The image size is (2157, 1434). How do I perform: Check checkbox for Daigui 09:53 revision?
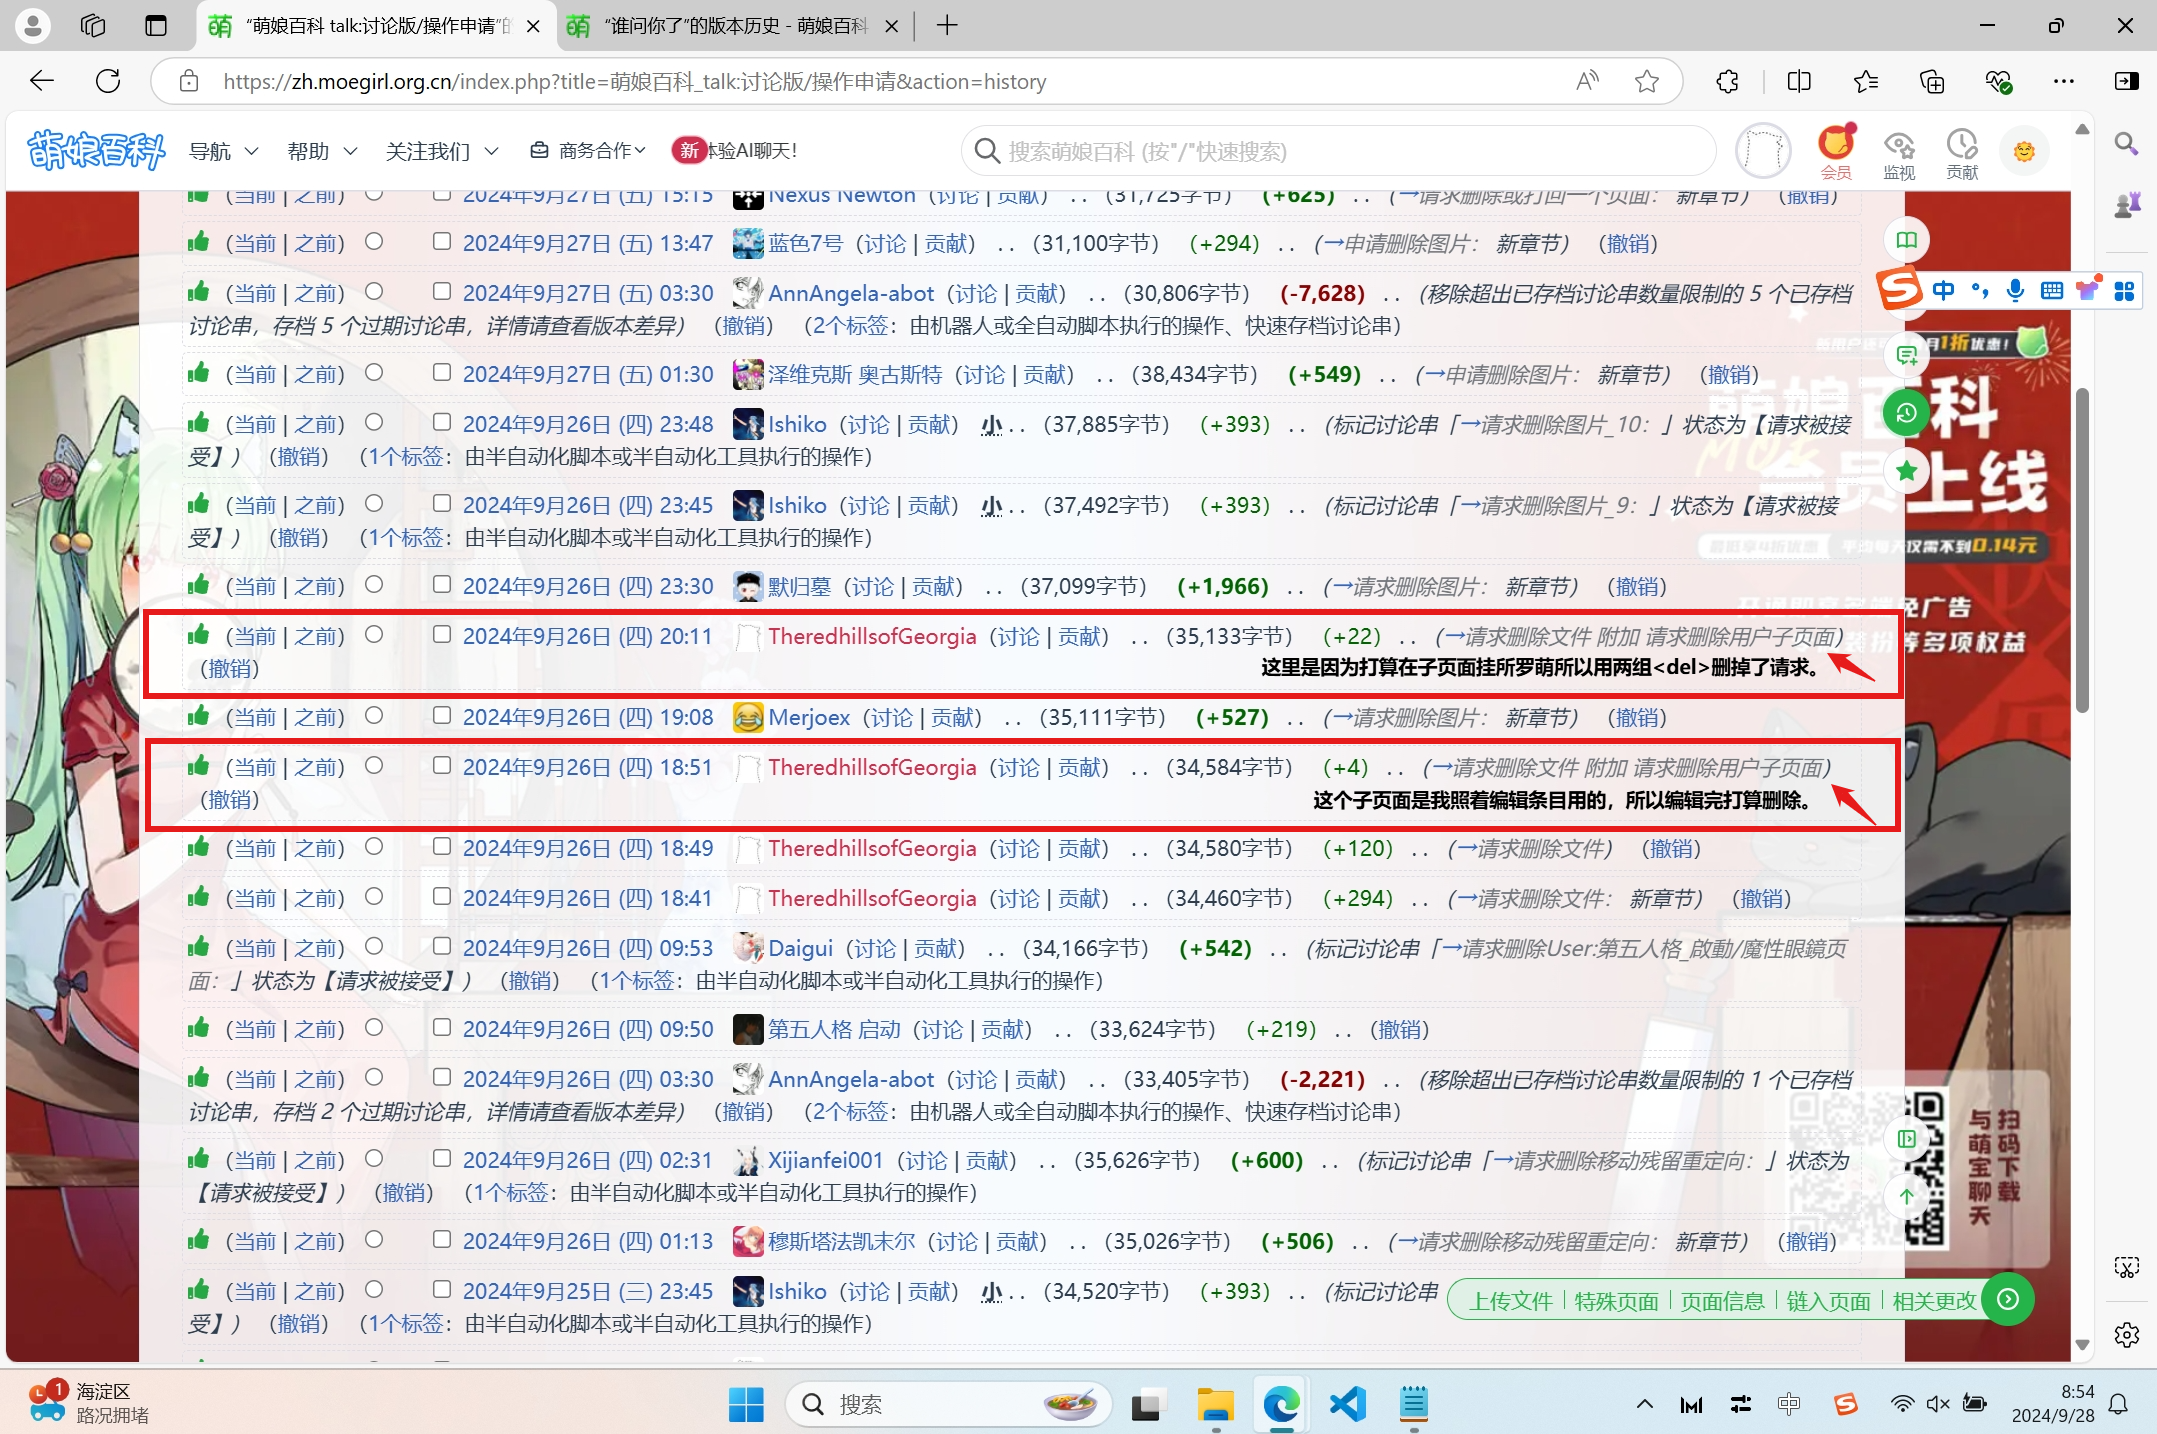[441, 947]
